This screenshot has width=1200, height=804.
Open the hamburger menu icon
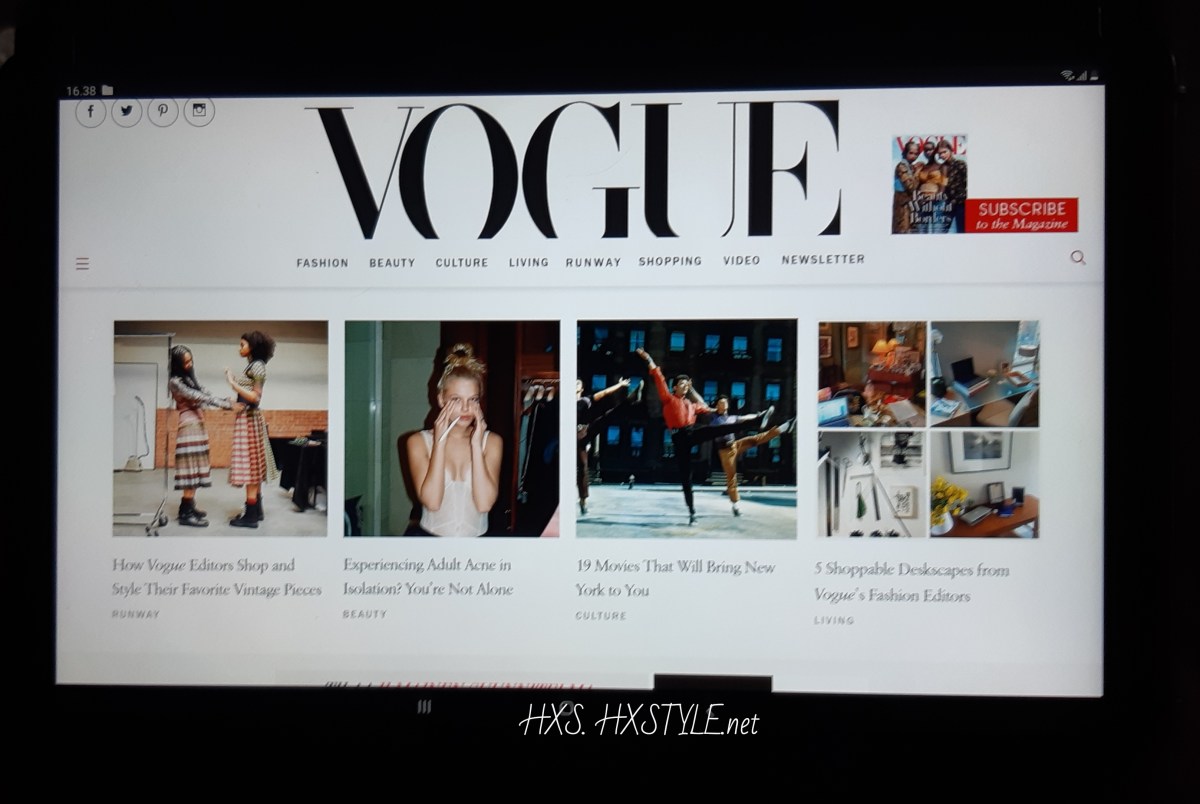click(x=82, y=264)
